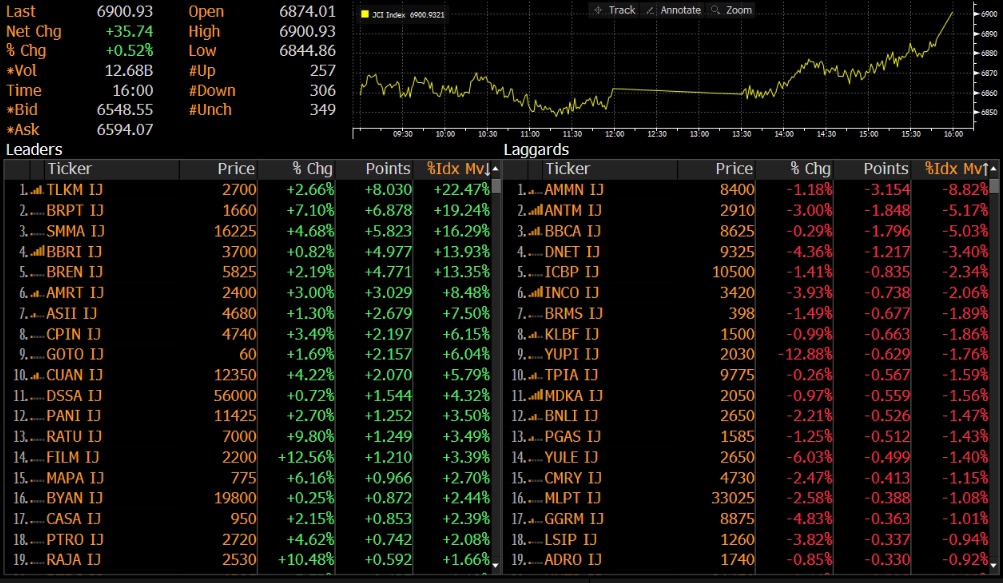The image size is (1003, 583).
Task: Open the BYAN IJ ticker
Action: click(74, 498)
